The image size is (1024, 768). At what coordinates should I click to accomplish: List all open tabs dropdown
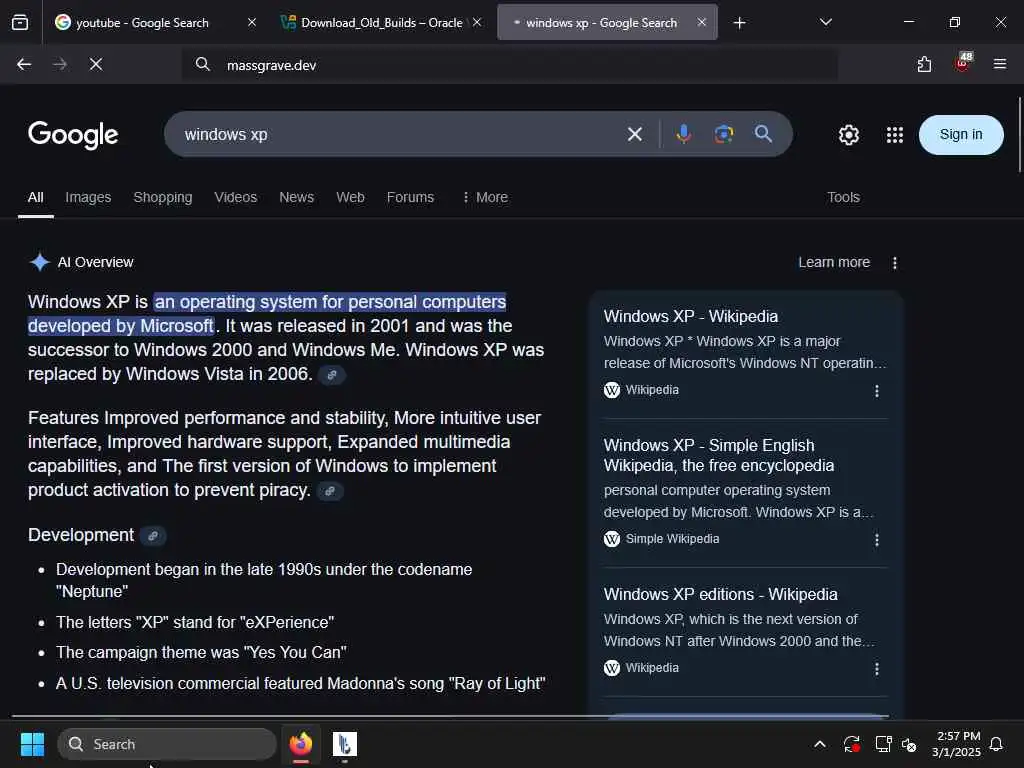[x=825, y=22]
